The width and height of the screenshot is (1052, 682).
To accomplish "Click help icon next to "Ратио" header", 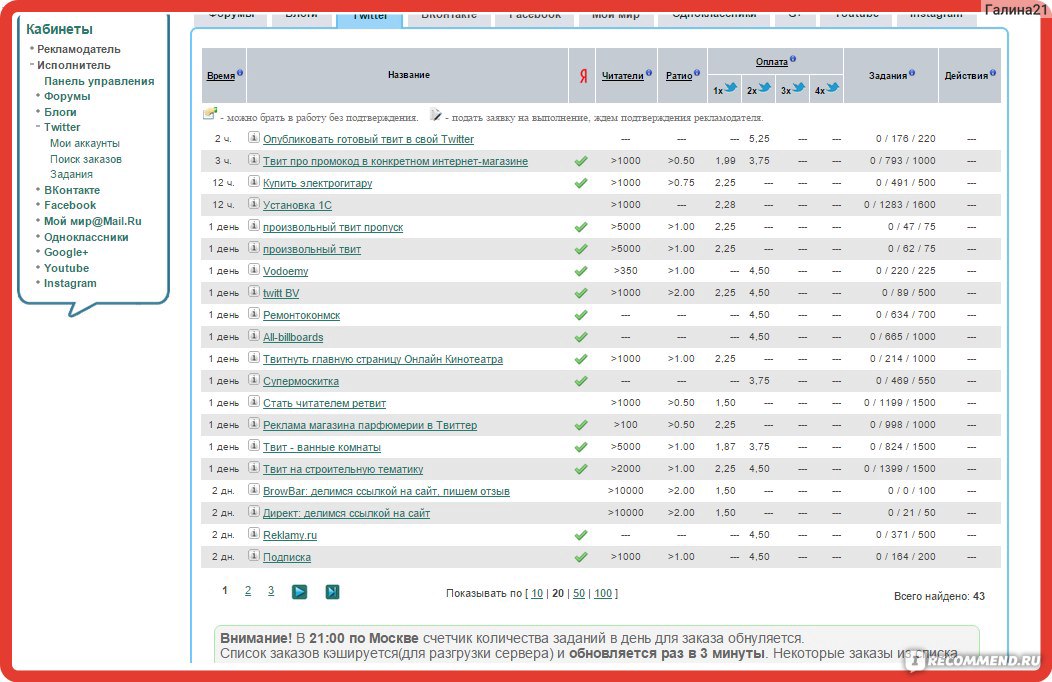I will [697, 73].
